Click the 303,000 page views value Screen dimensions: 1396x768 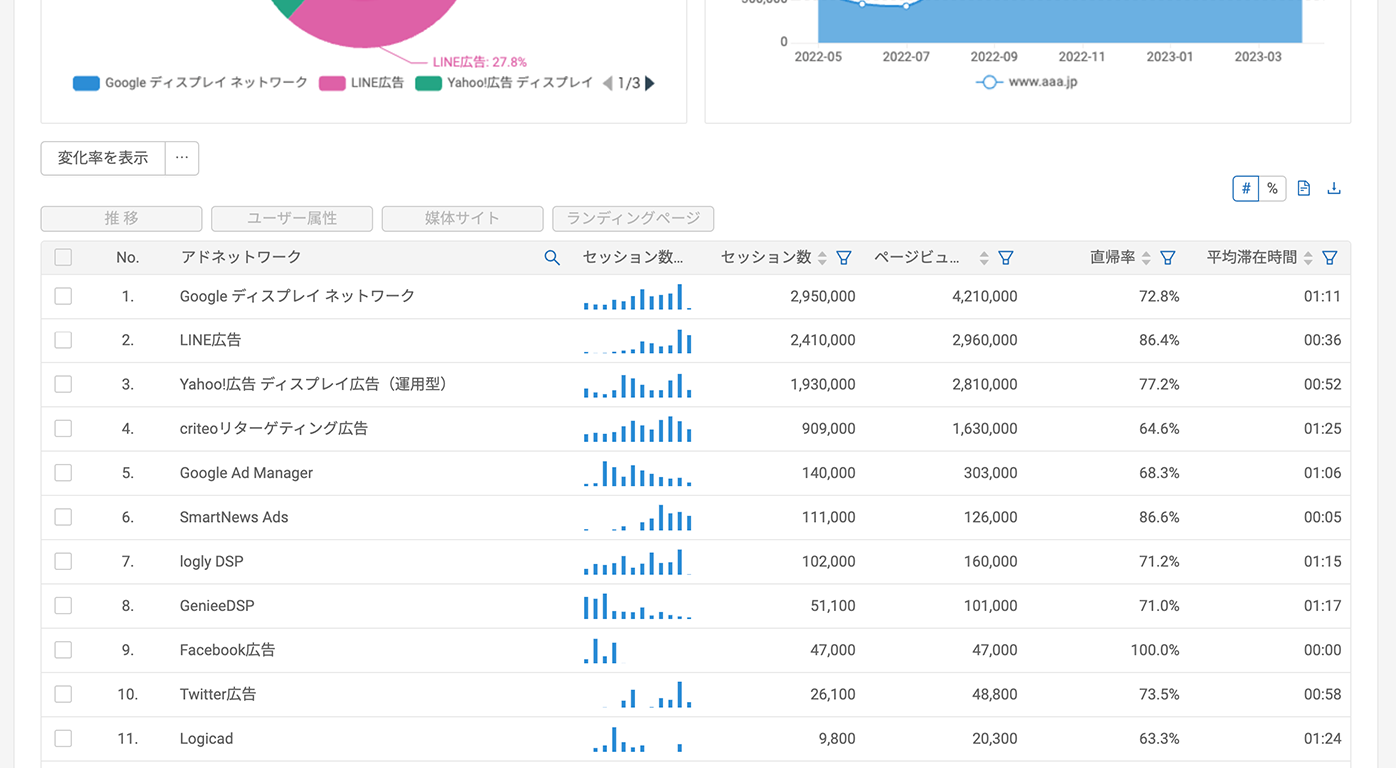coord(990,473)
